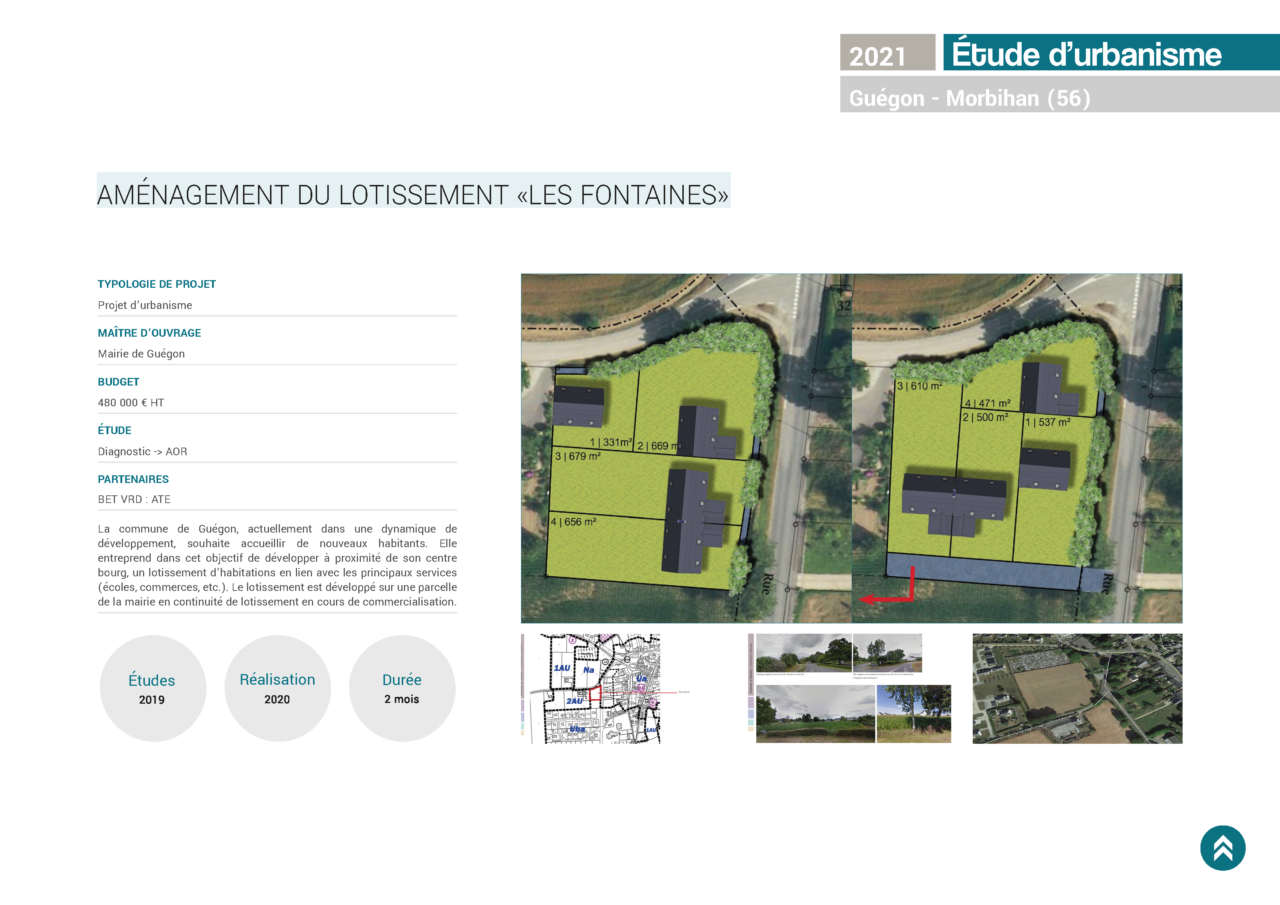Click the project description paragraph
The width and height of the screenshot is (1280, 905).
coord(277,565)
